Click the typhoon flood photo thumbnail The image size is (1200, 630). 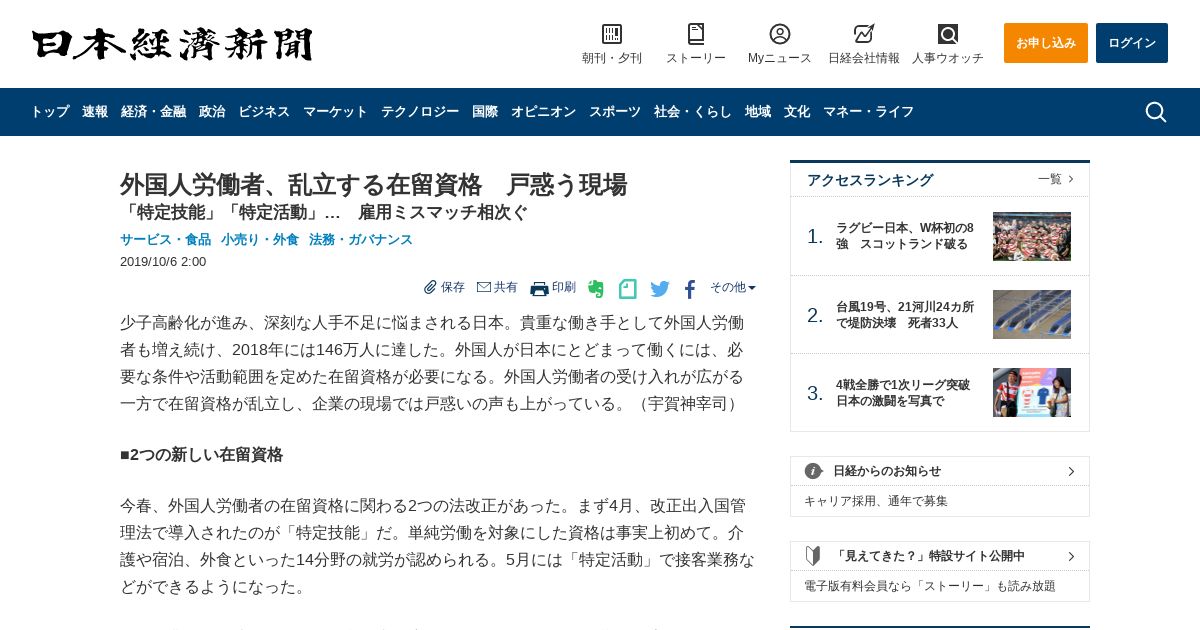point(1032,315)
